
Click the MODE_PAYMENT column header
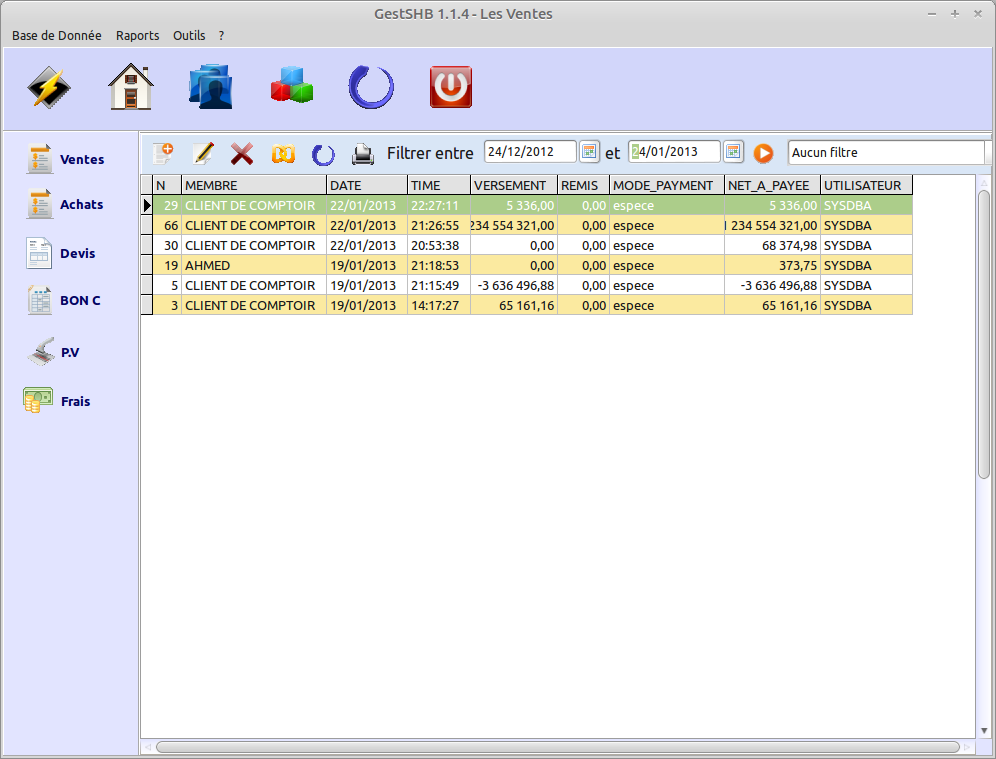(x=667, y=185)
